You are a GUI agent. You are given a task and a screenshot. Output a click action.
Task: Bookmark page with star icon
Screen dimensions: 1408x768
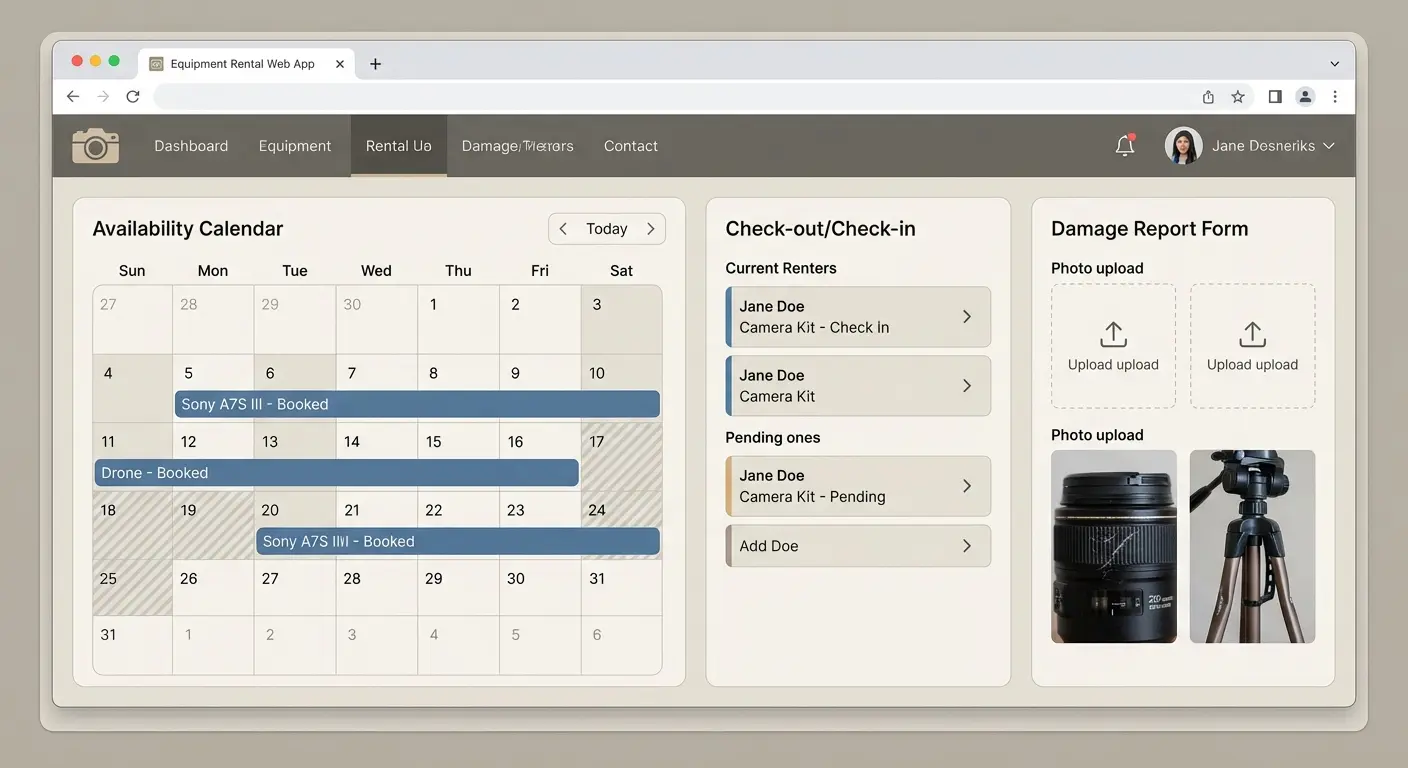[x=1238, y=97]
